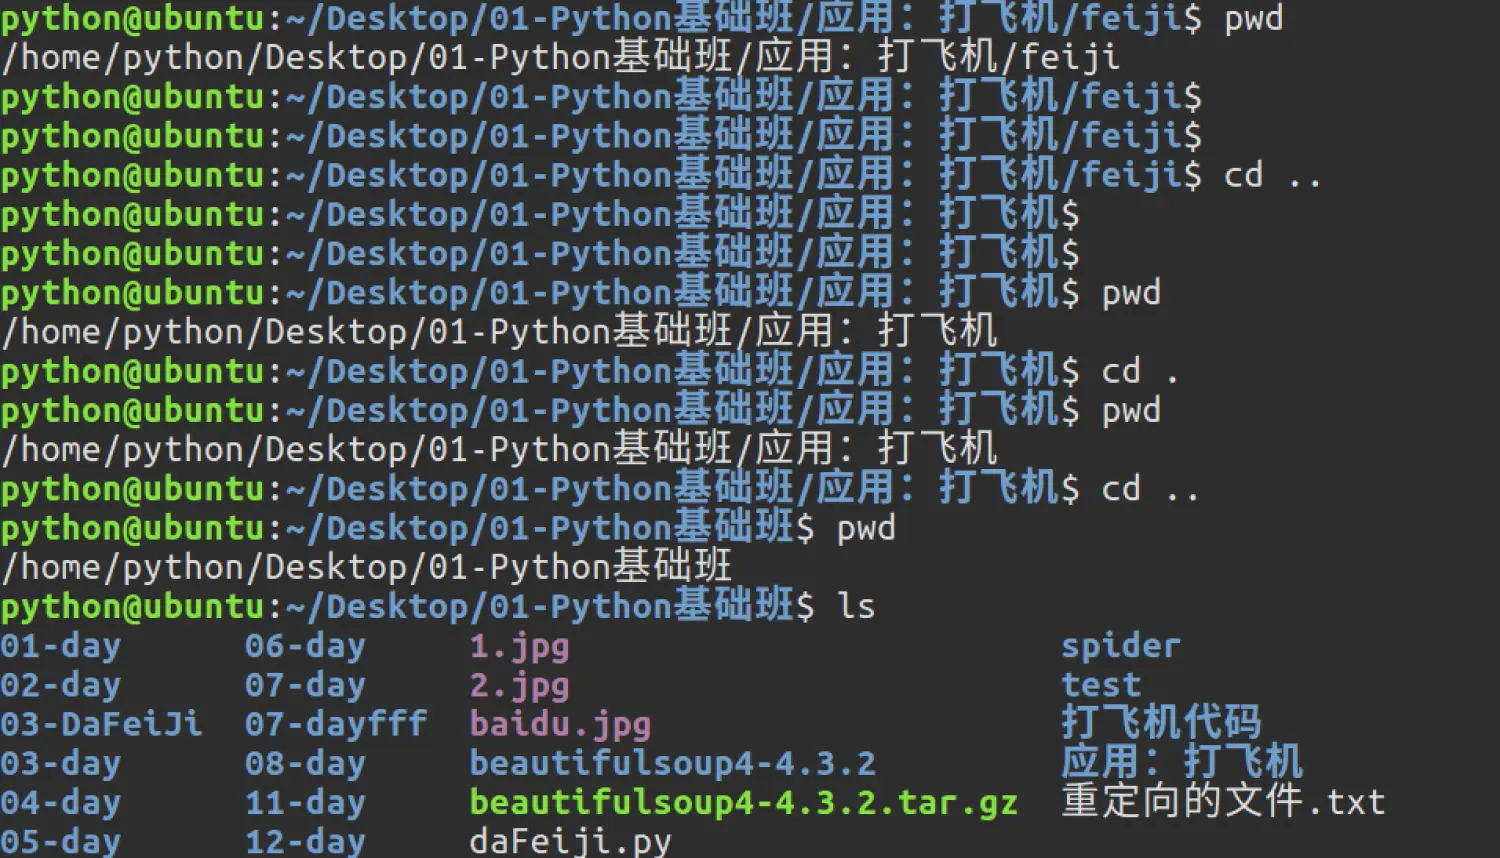
Task: Click the first 'cd ..' command after feiji$
Action: click(x=1273, y=176)
